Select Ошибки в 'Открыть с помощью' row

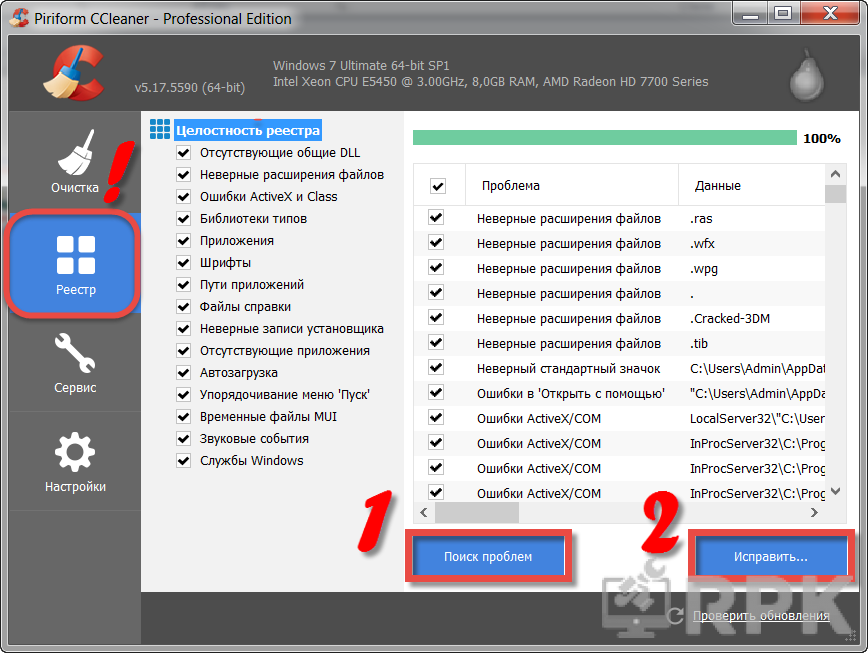[619, 393]
